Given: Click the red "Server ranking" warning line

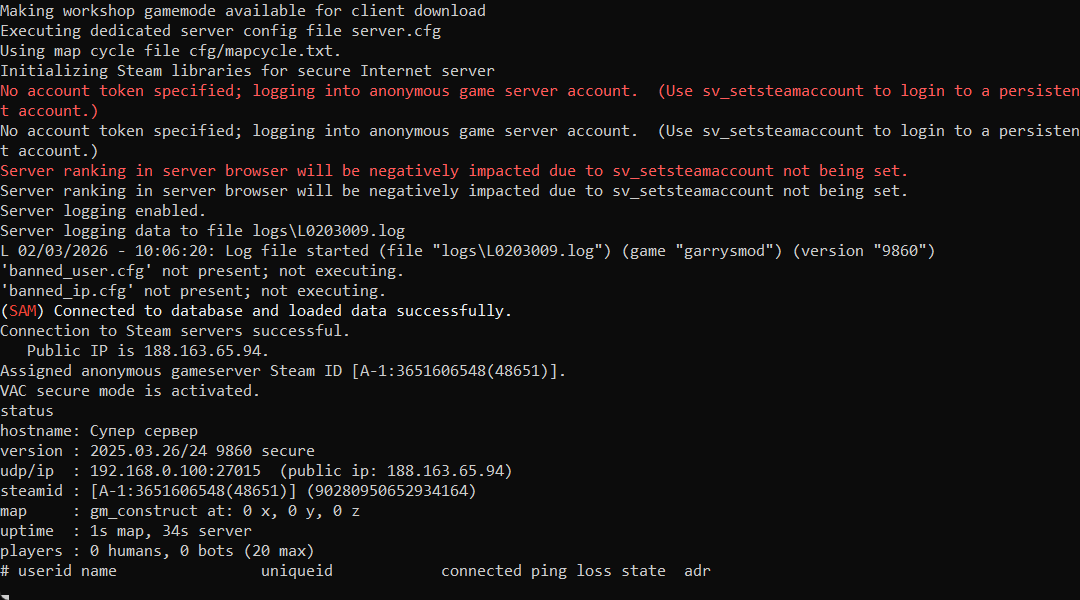Looking at the screenshot, I should 454,171.
